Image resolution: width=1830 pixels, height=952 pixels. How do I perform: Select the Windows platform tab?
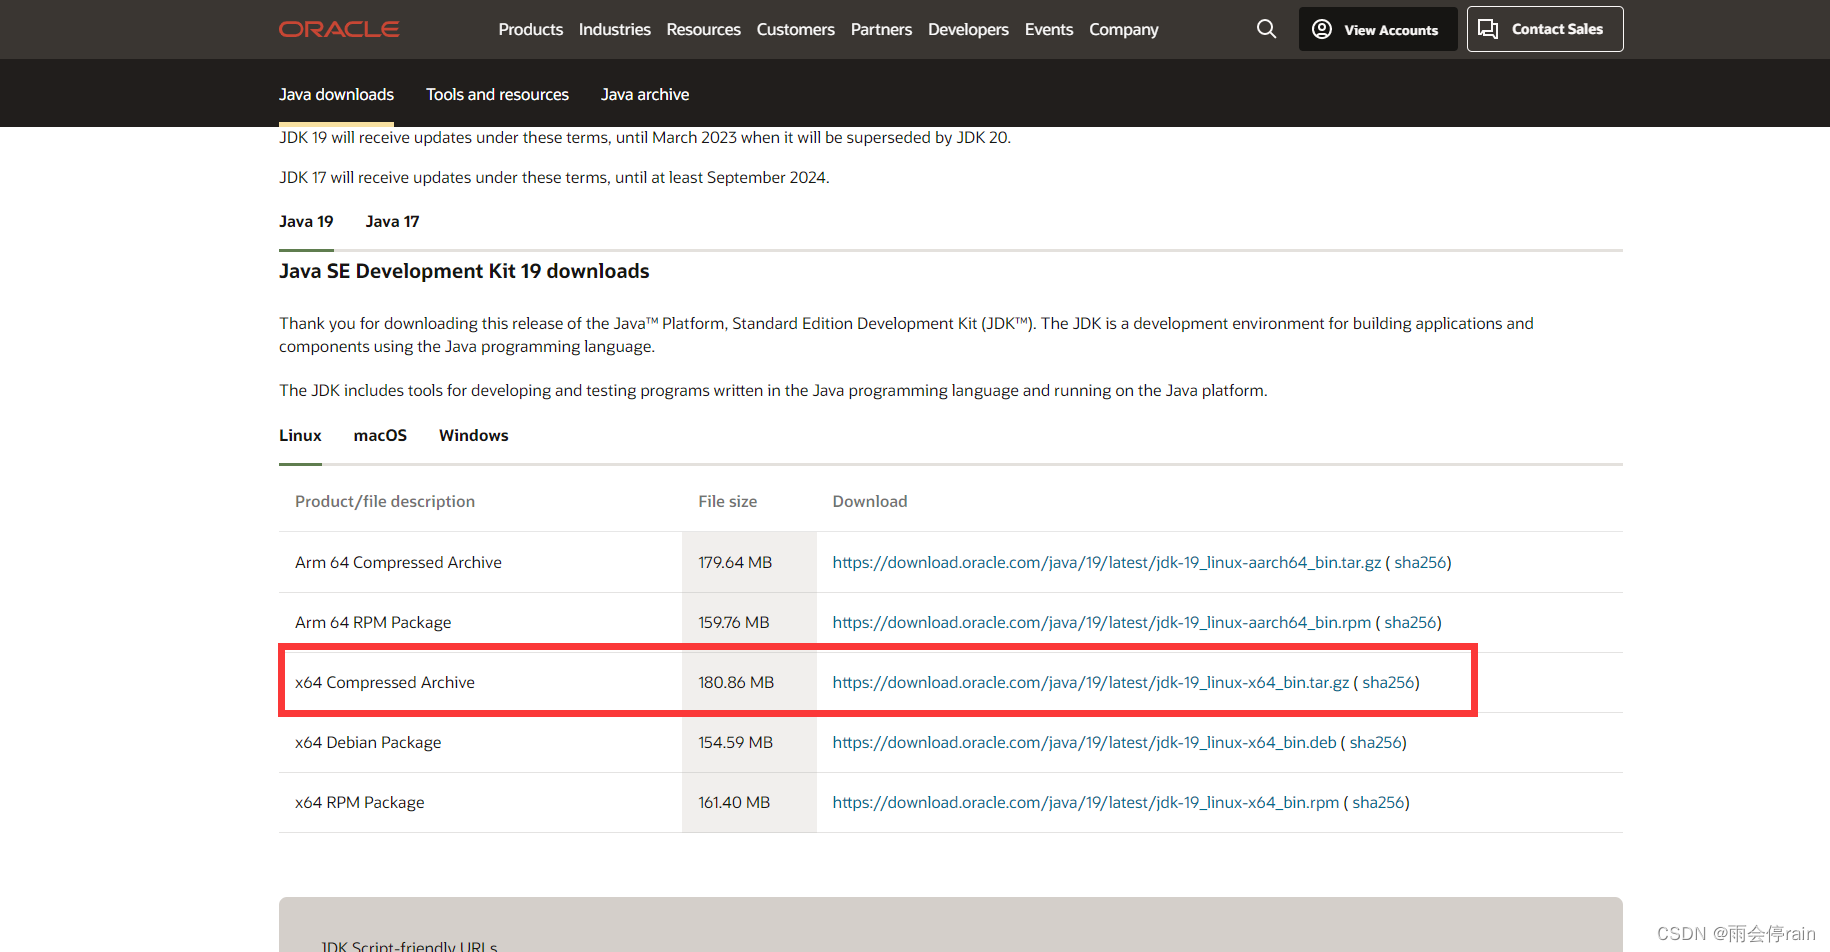click(x=473, y=435)
